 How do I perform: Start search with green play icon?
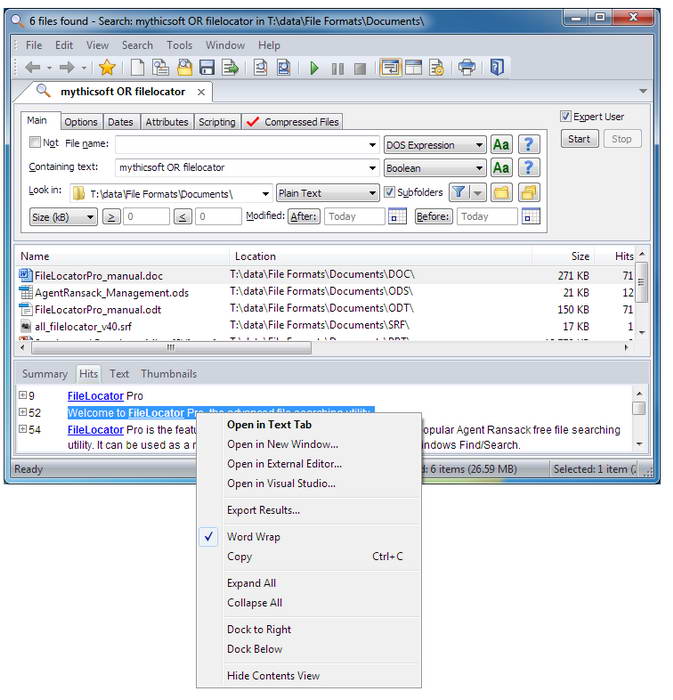(314, 68)
